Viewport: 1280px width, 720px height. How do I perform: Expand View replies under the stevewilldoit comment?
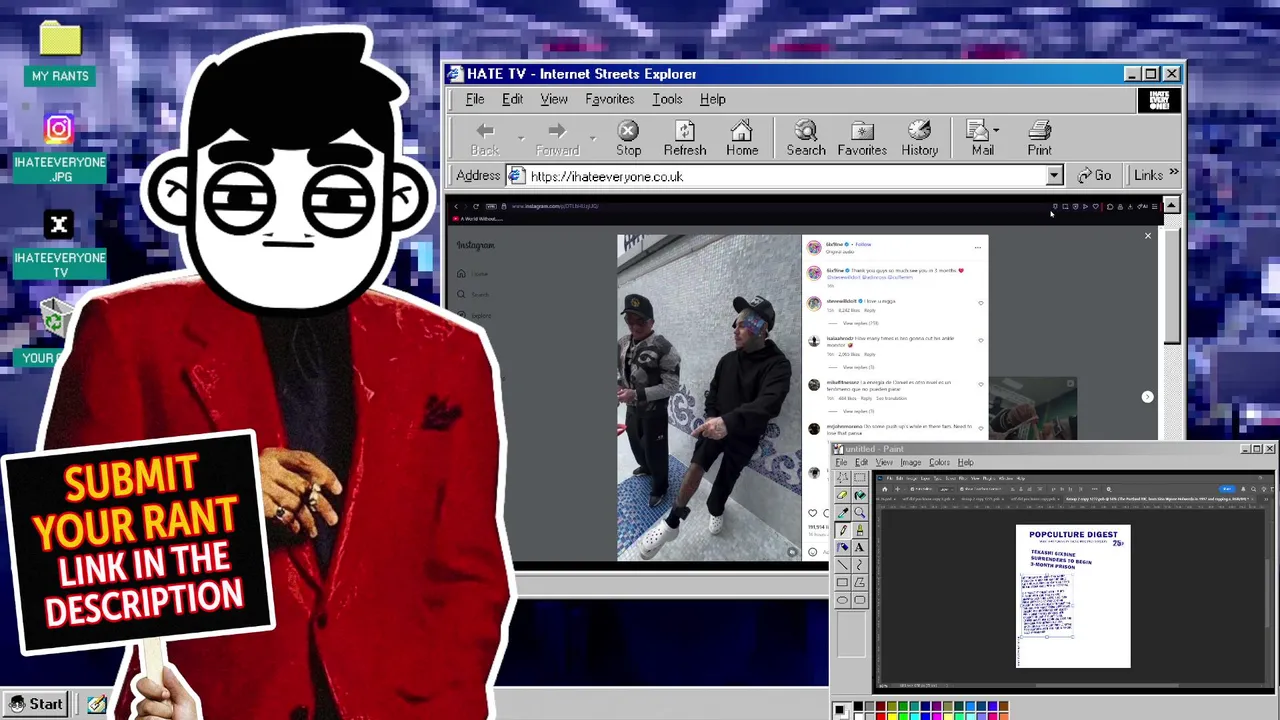(861, 323)
